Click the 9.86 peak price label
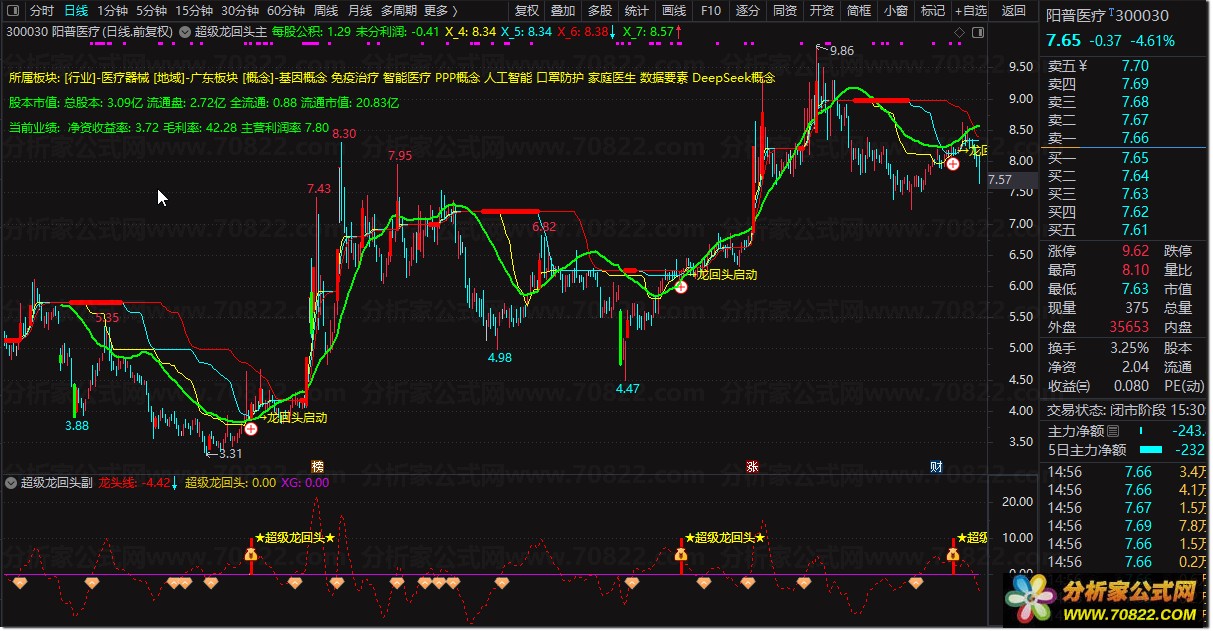 pyautogui.click(x=841, y=50)
